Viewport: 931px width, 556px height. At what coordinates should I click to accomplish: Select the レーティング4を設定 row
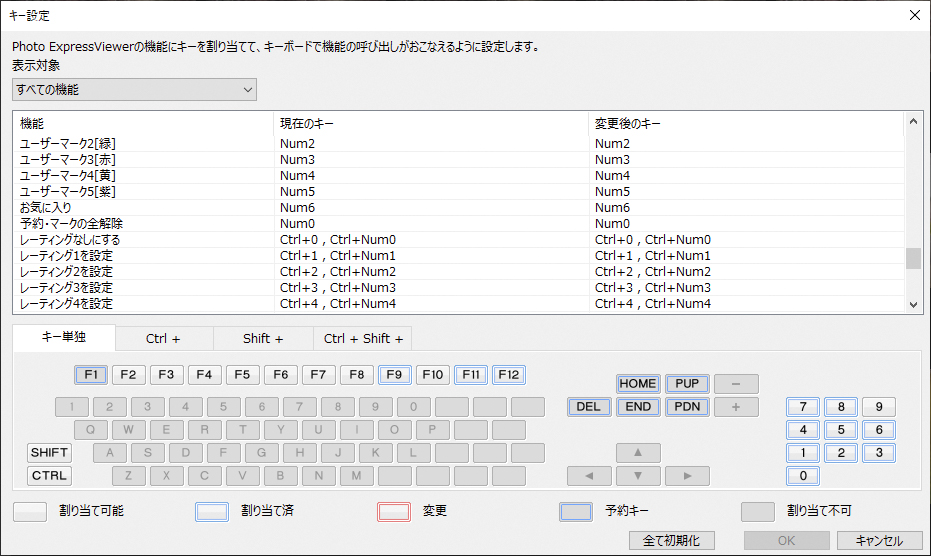[x=458, y=304]
